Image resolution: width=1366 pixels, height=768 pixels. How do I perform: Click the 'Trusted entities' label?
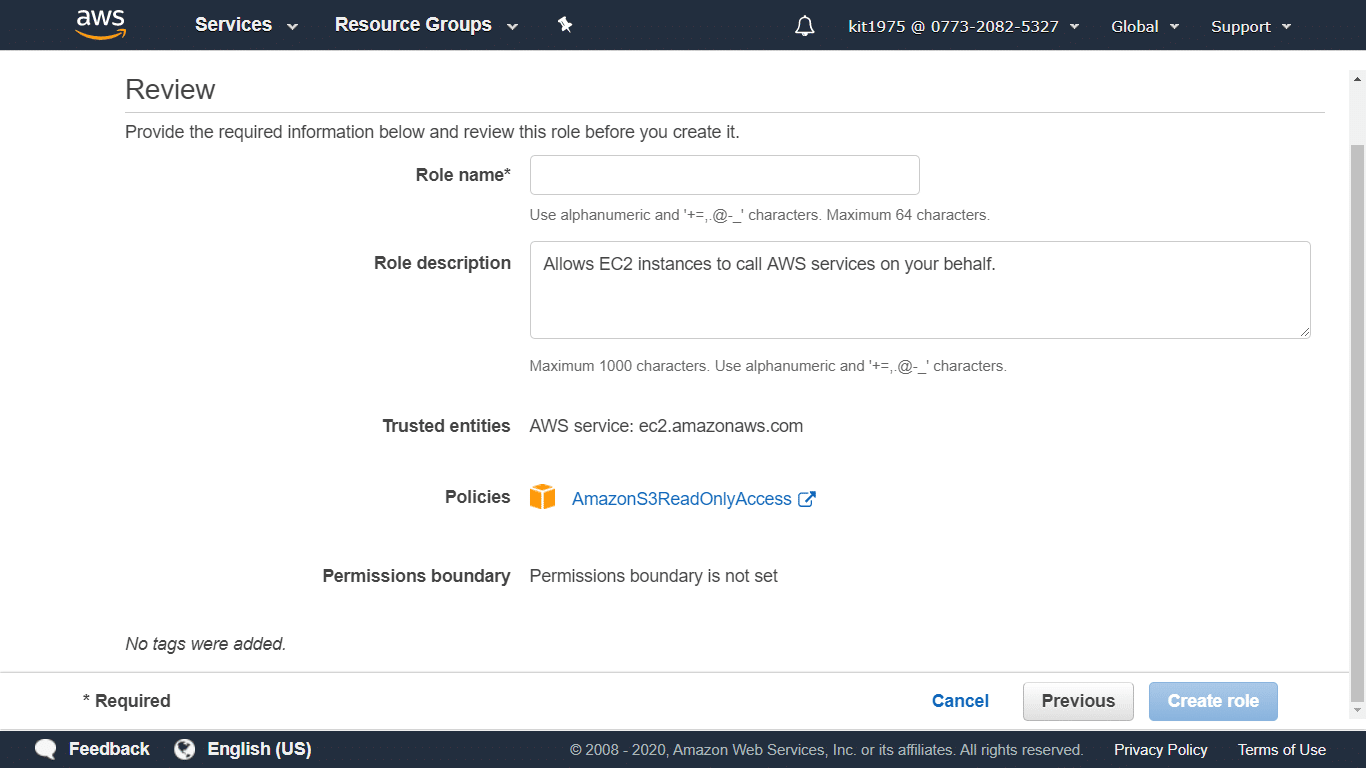point(446,426)
